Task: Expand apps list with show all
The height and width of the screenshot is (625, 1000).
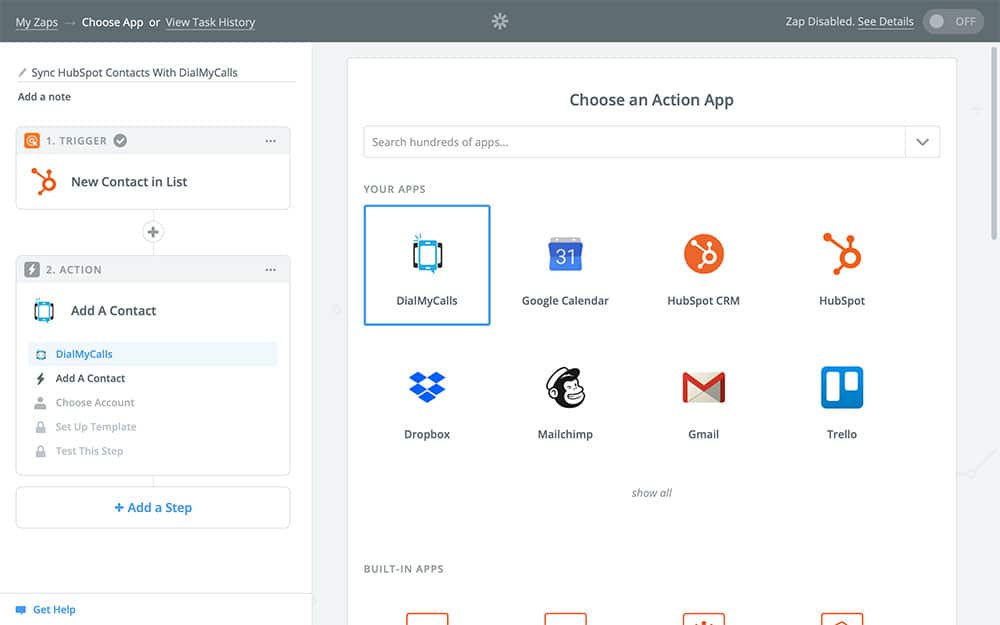Action: point(651,493)
